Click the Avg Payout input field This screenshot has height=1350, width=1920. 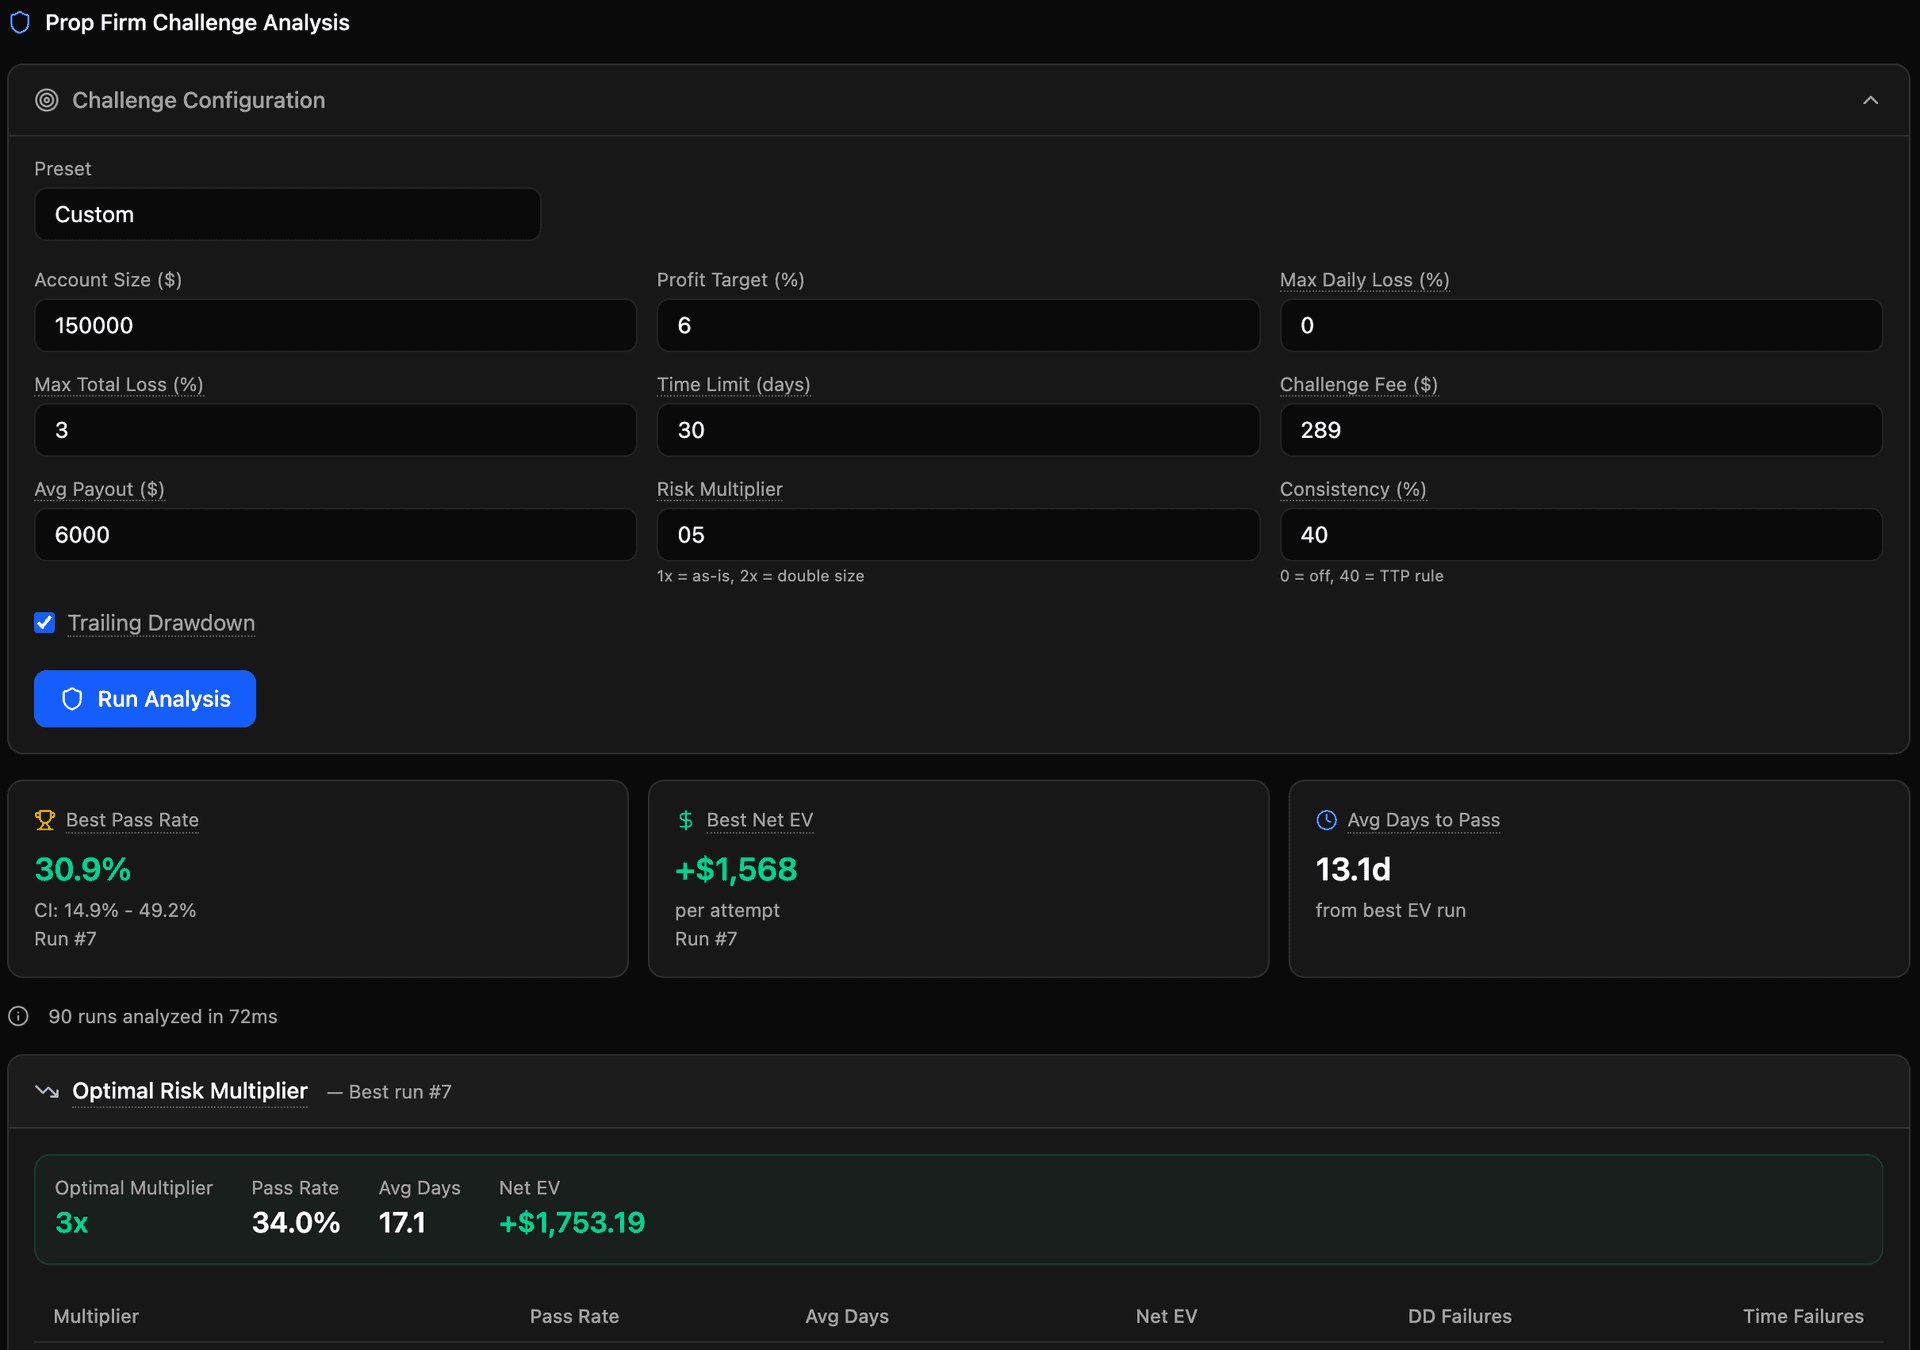pos(335,535)
